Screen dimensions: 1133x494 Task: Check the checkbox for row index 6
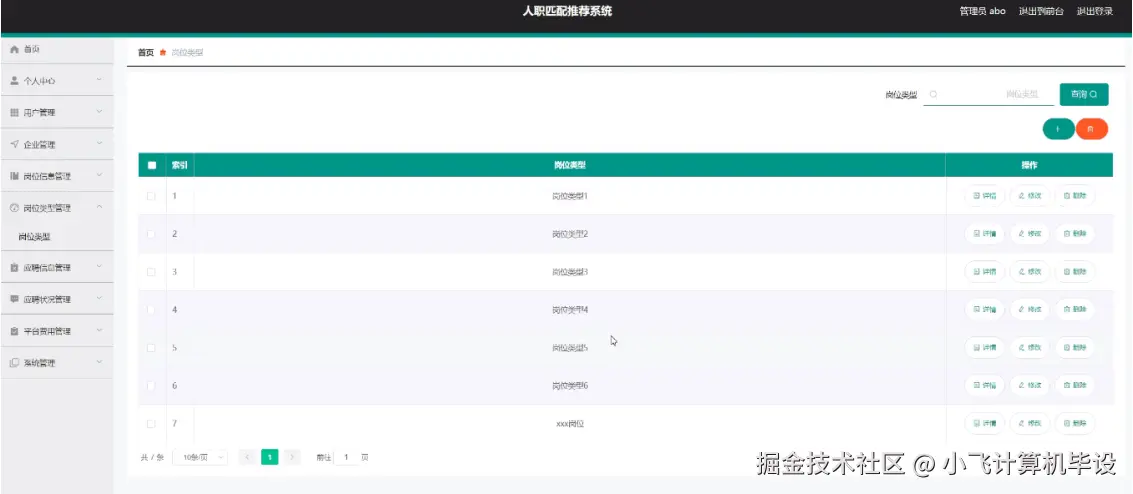pos(151,386)
